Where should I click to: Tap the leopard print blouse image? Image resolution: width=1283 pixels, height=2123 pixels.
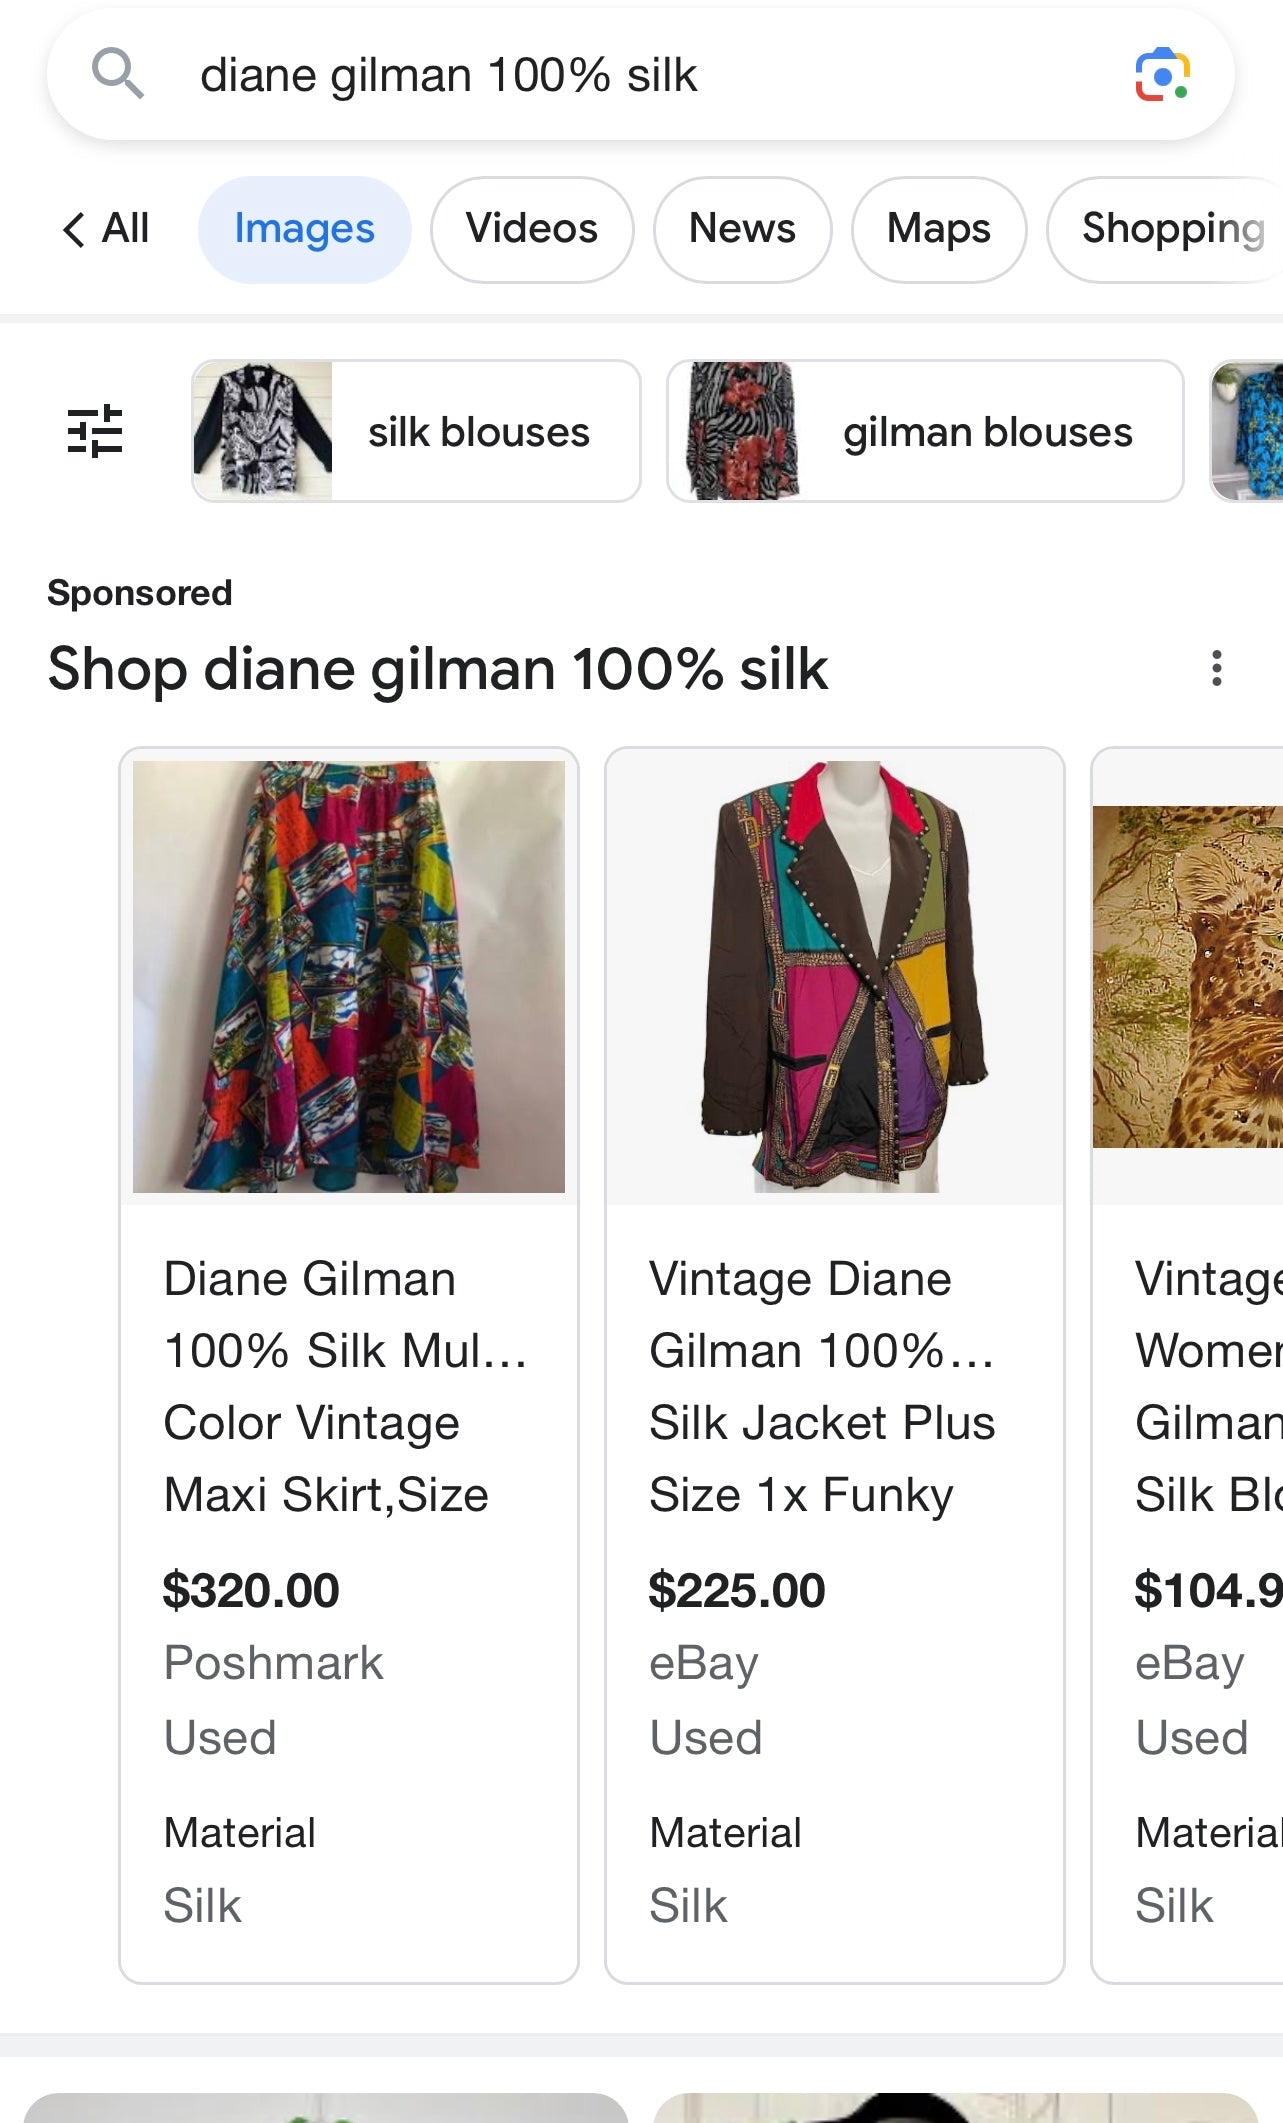coord(1188,976)
